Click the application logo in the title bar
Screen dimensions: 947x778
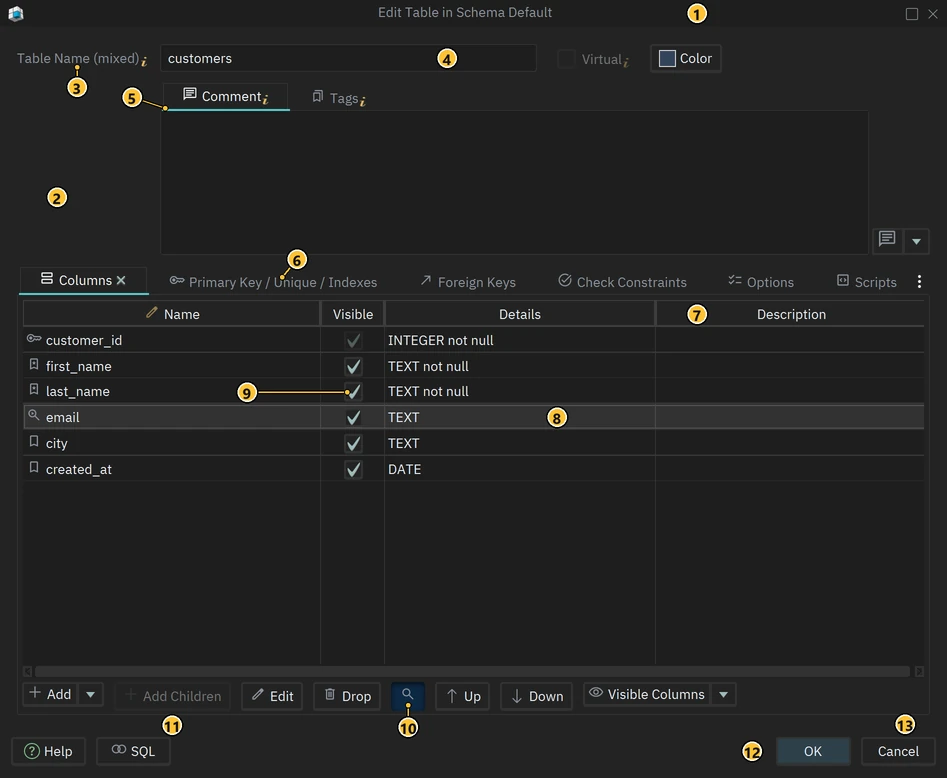click(16, 13)
